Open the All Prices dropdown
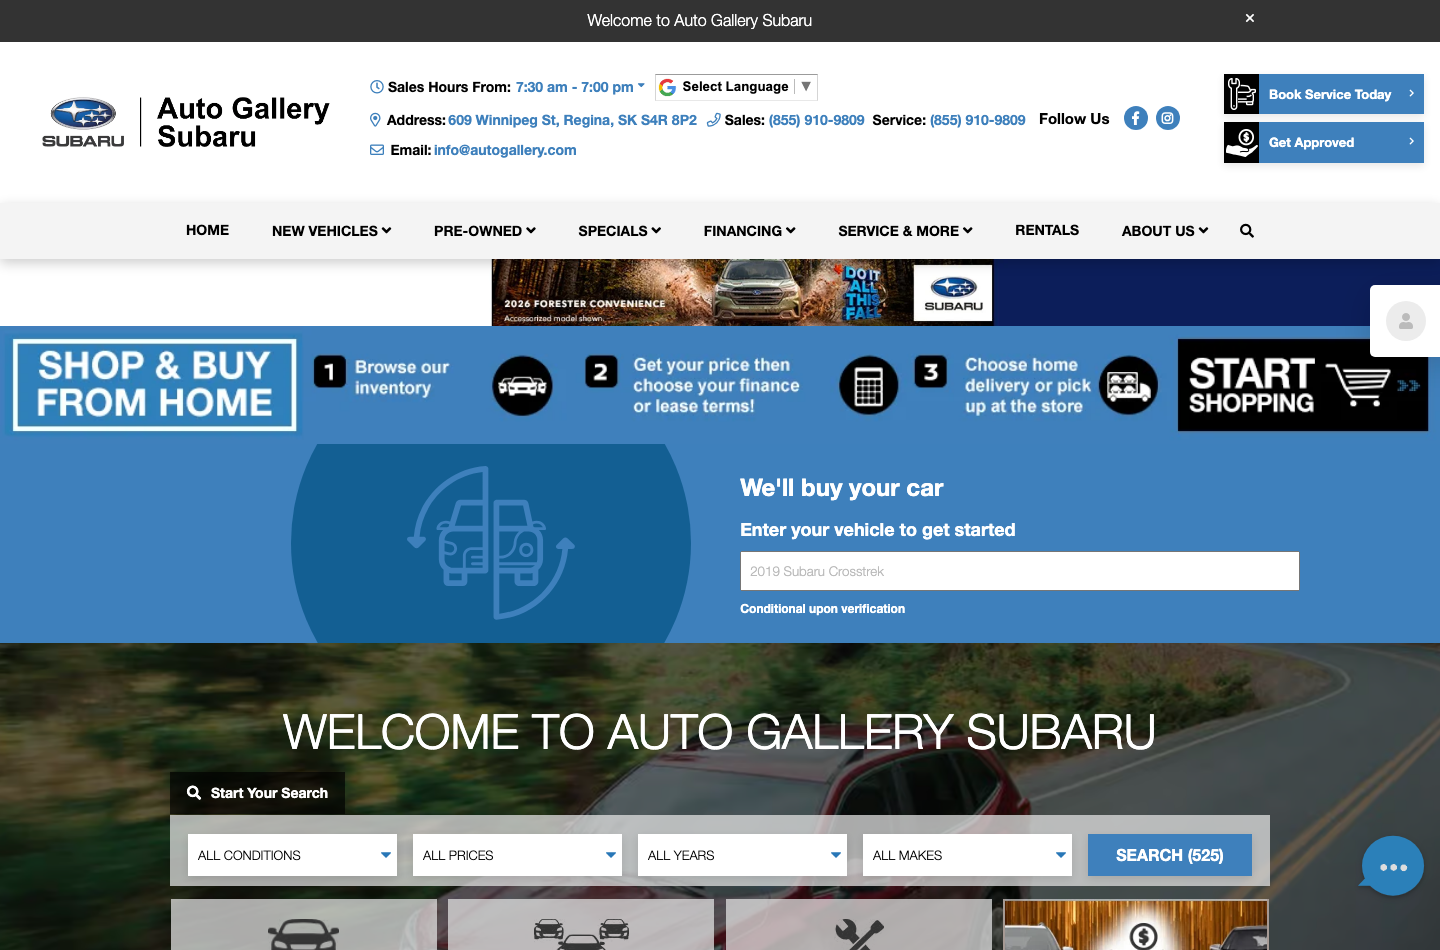 pyautogui.click(x=517, y=855)
